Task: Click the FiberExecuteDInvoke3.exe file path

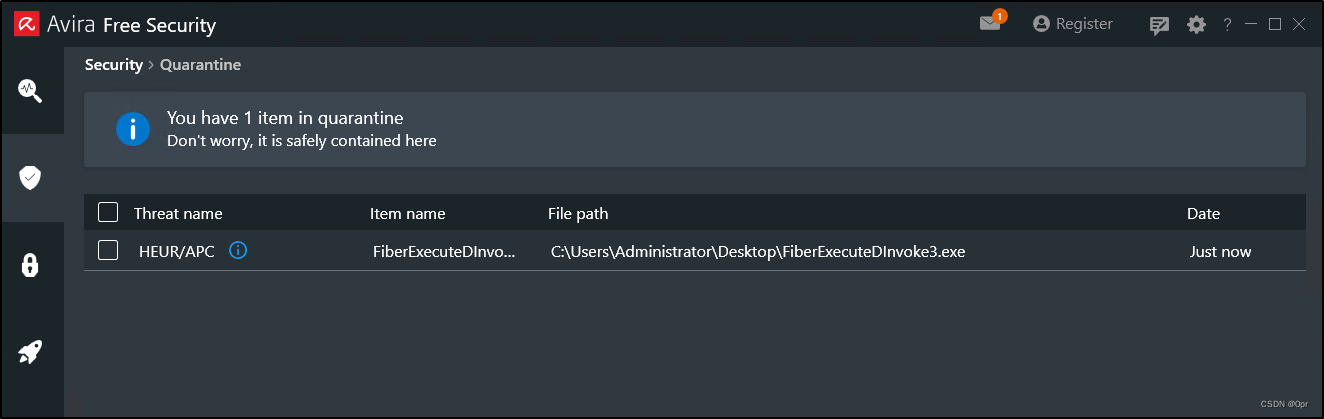Action: (x=758, y=251)
